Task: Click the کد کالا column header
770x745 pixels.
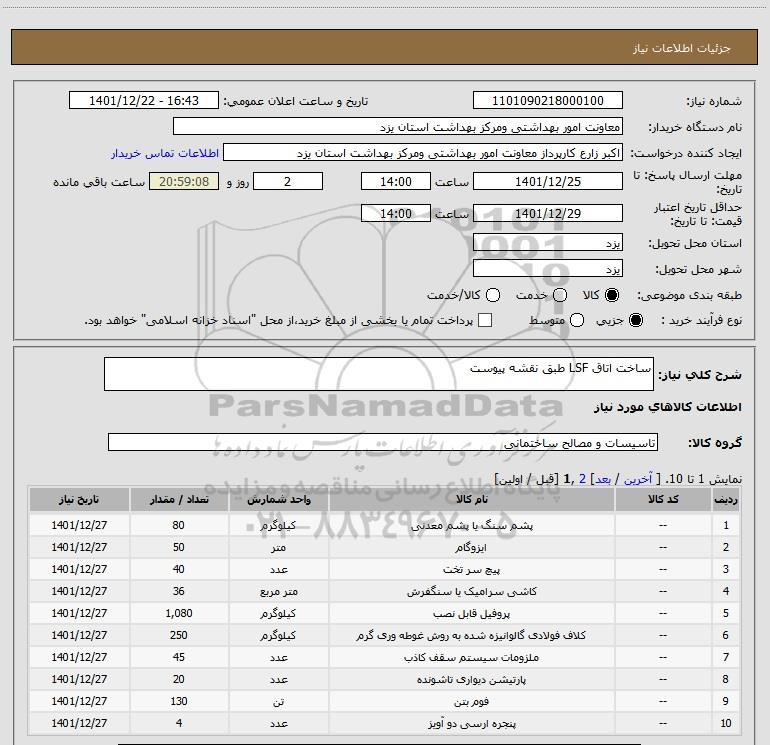Action: [x=663, y=499]
